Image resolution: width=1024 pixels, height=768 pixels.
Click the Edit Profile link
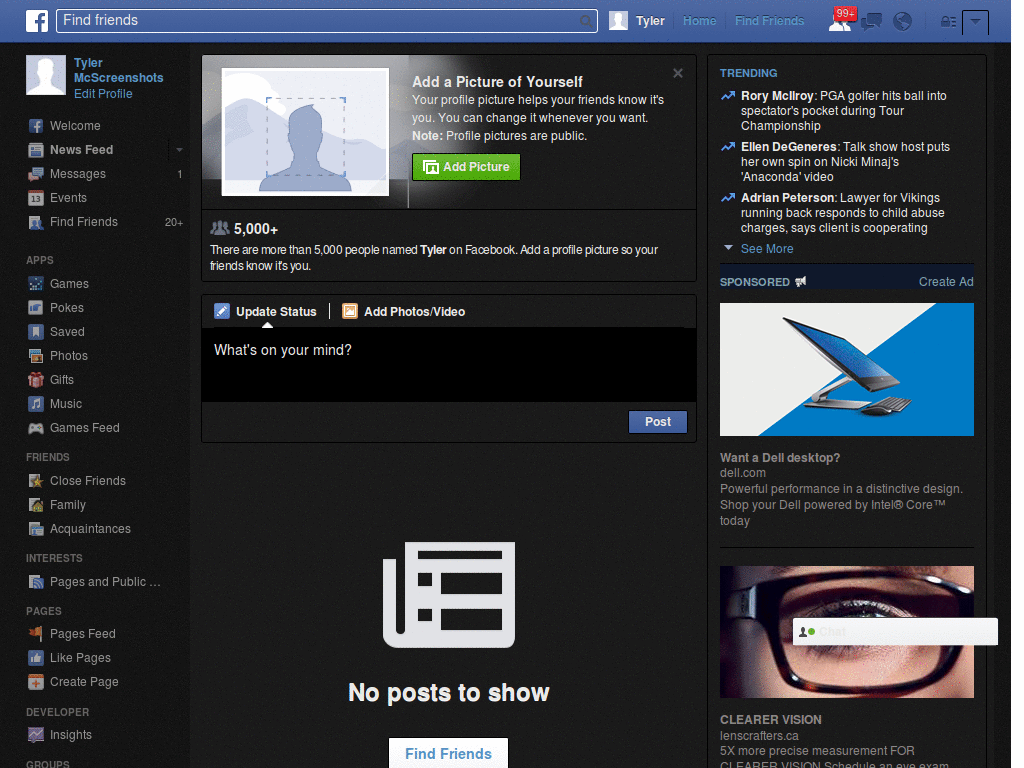click(x=103, y=94)
